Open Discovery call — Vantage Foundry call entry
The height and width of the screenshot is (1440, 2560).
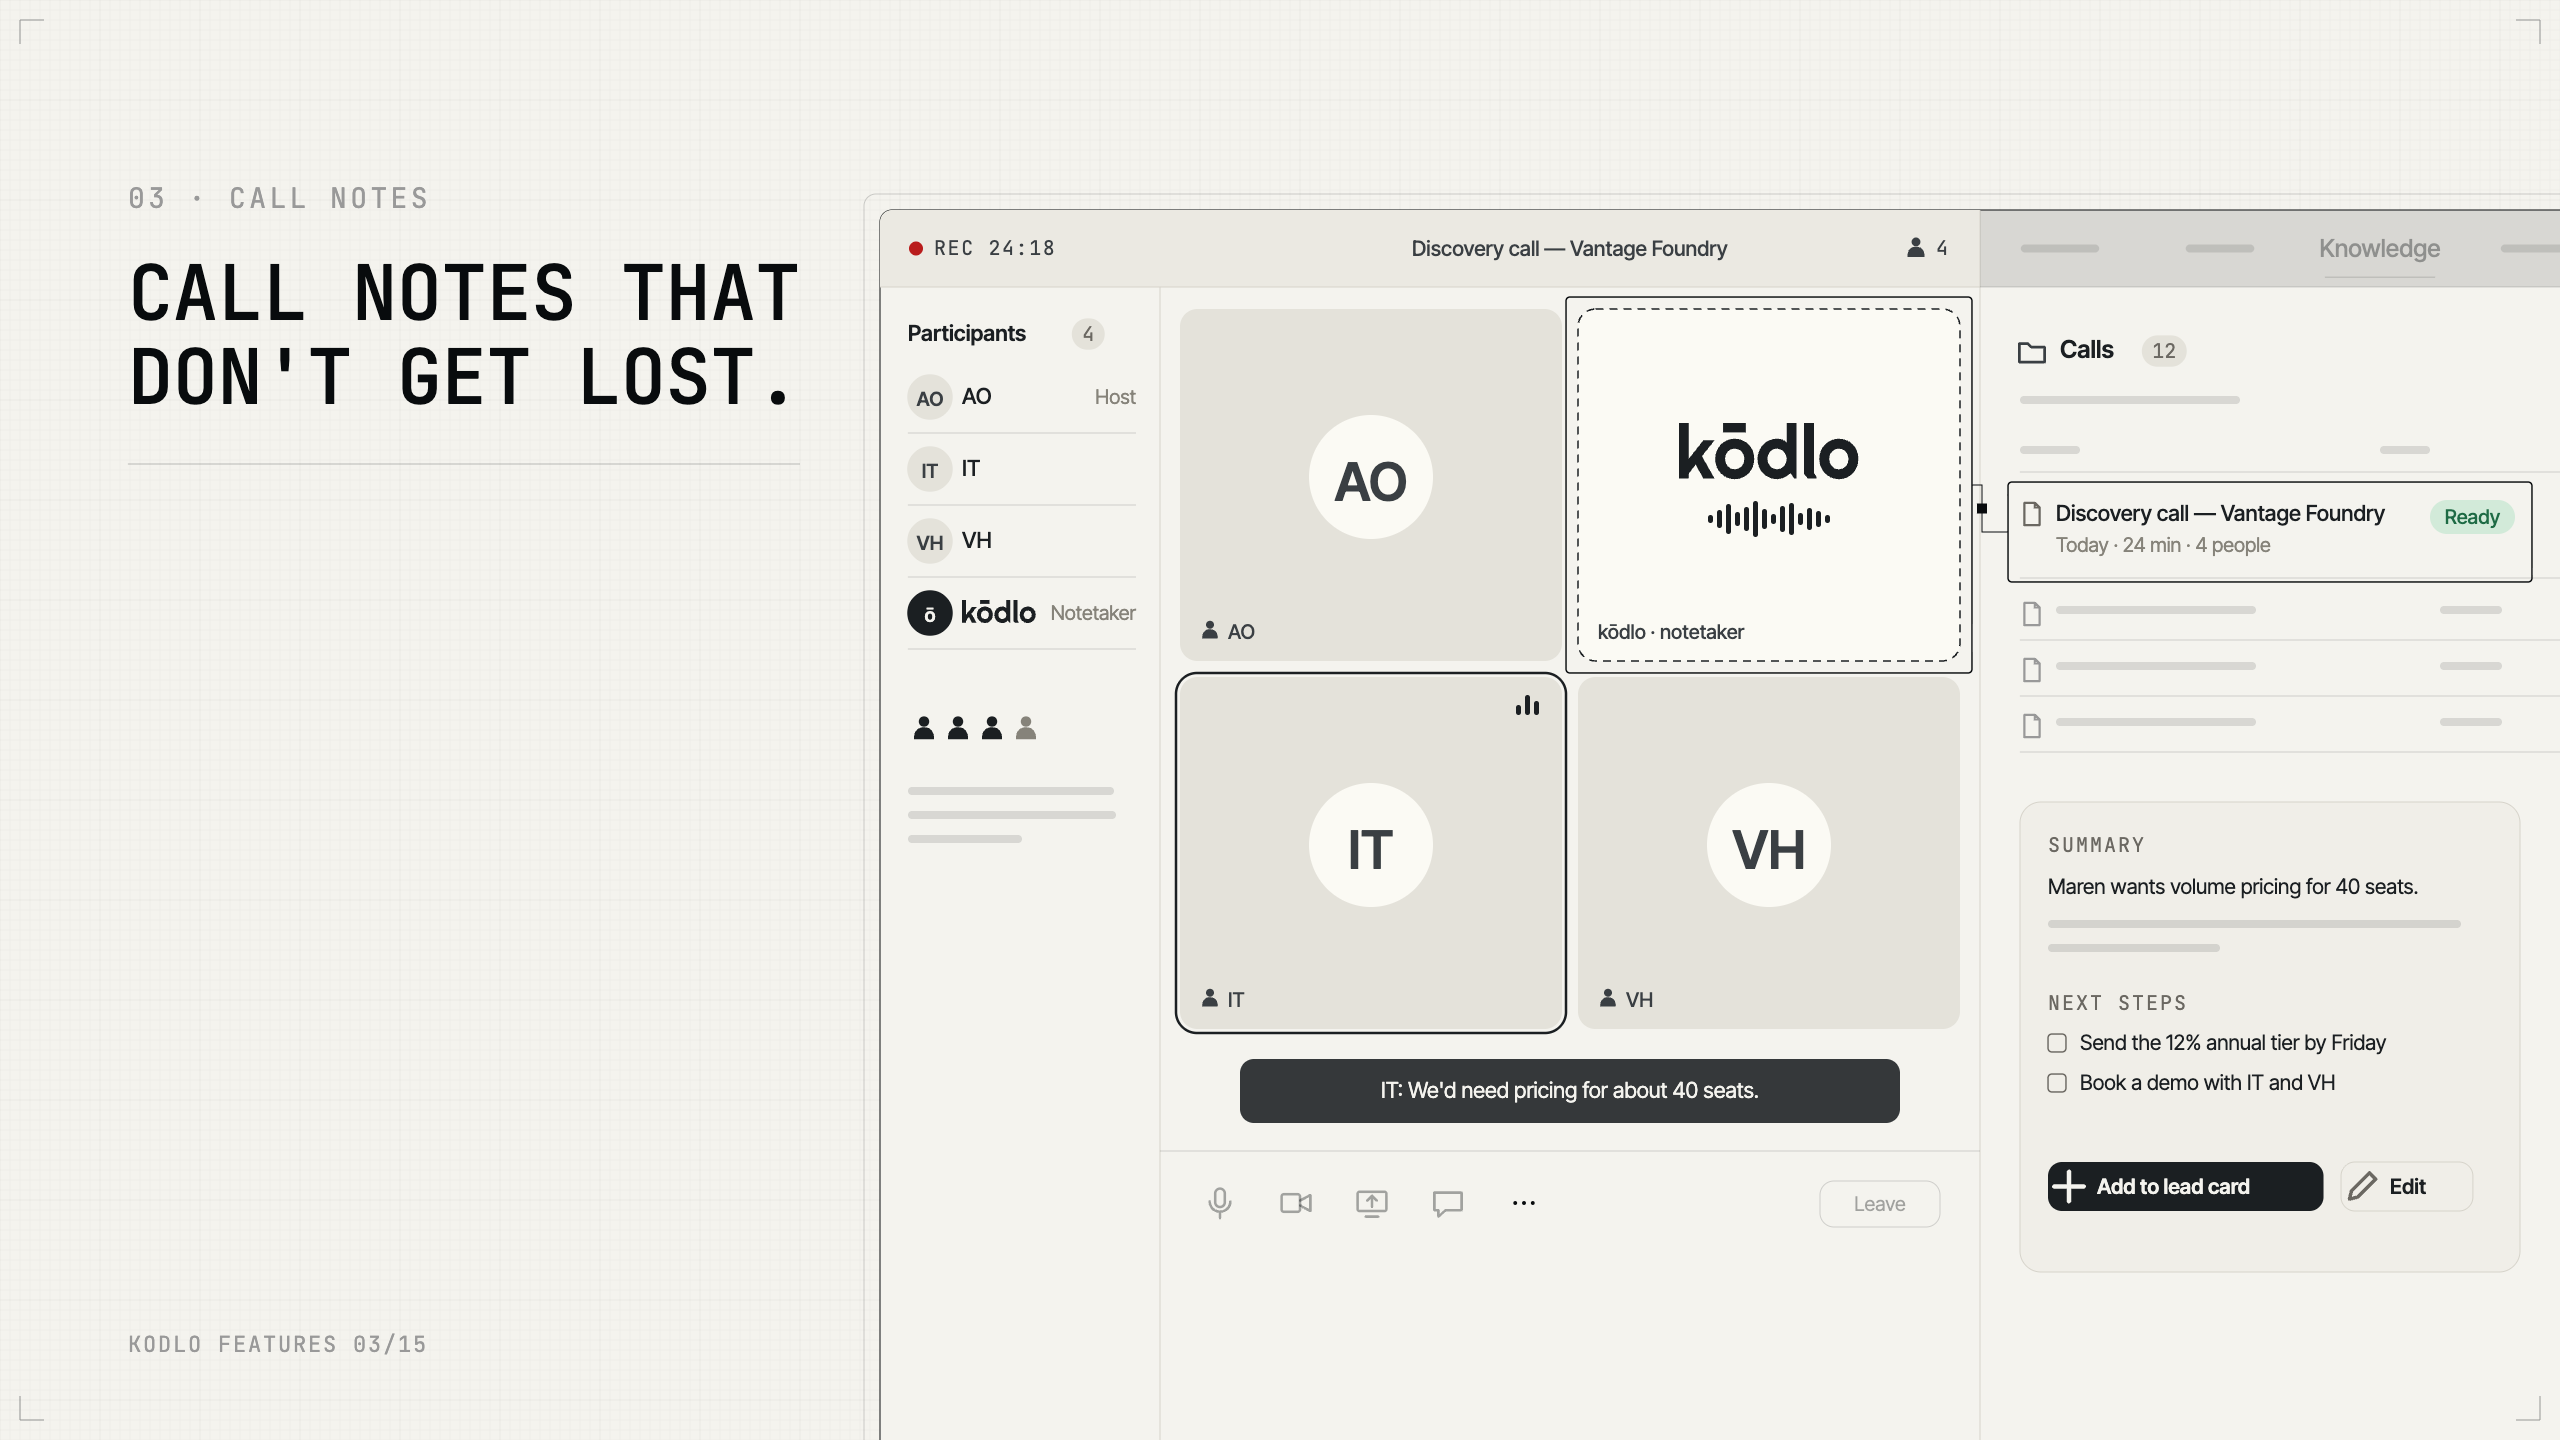2269,531
